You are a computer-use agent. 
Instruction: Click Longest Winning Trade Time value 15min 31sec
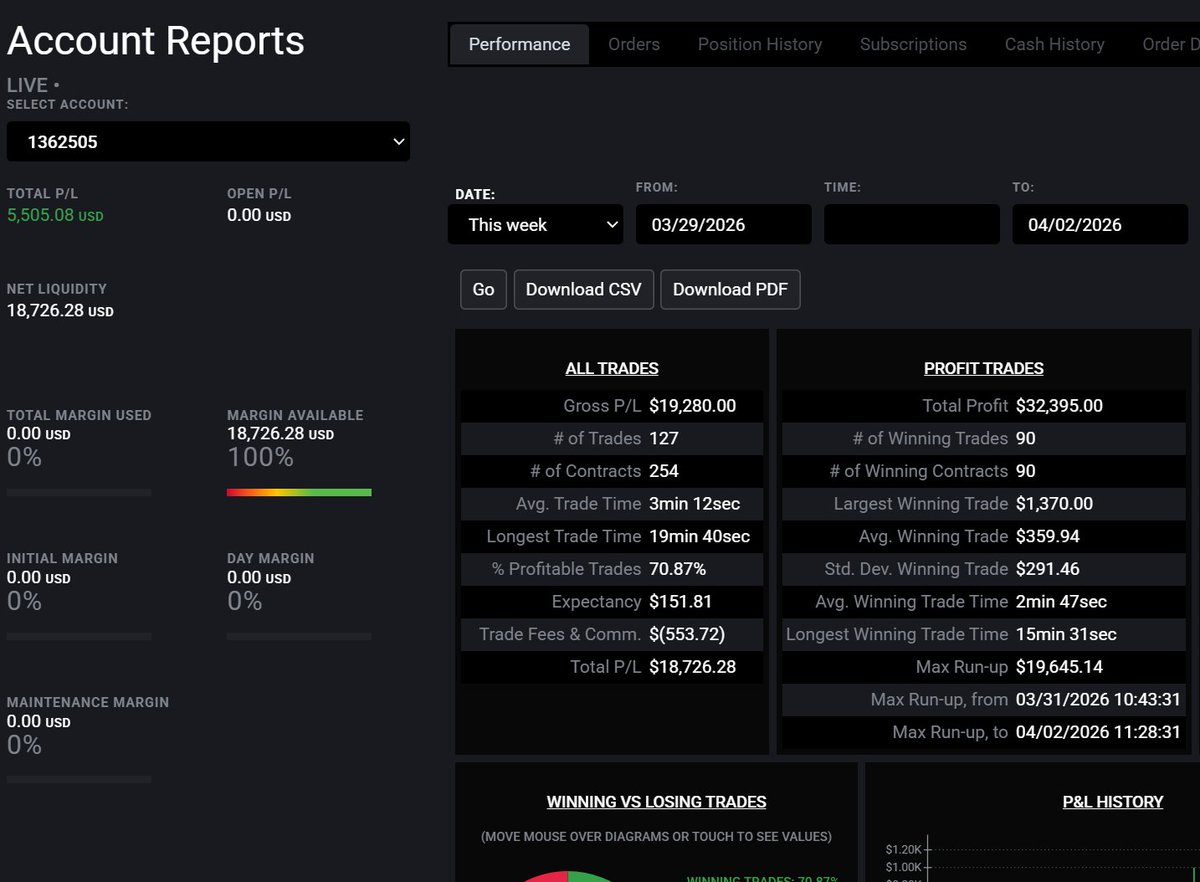coord(1066,634)
